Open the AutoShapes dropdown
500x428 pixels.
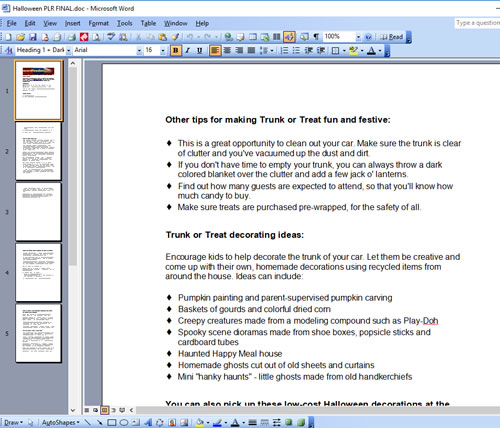60,423
